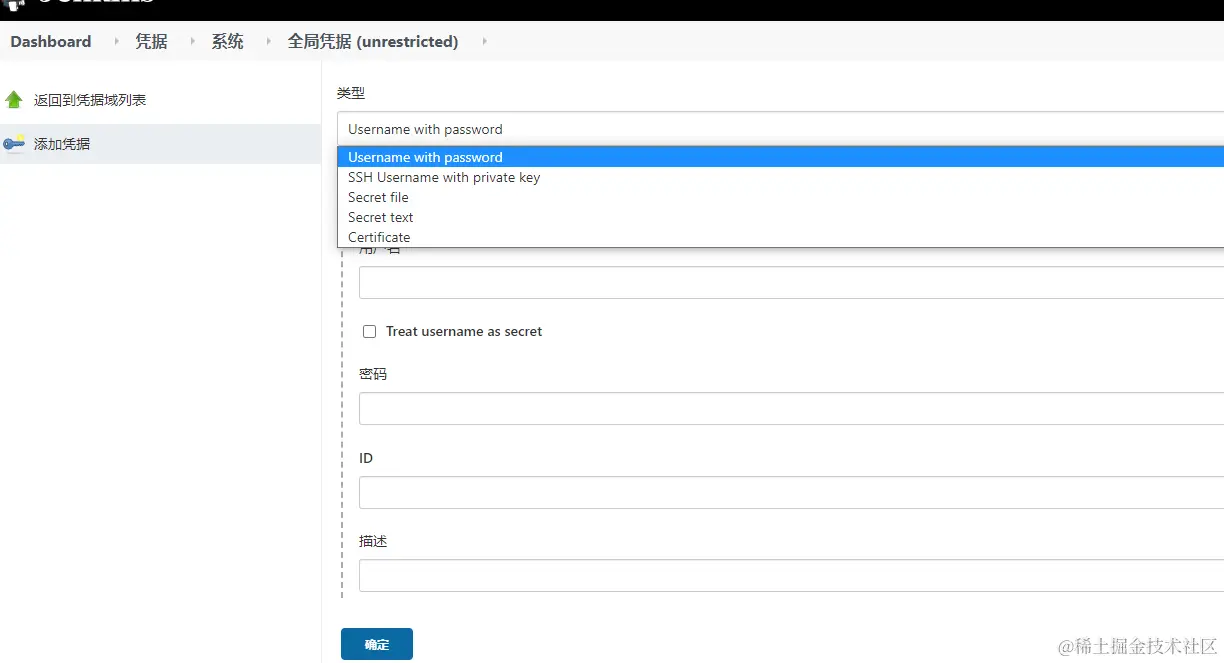This screenshot has width=1224, height=663.
Task: Select SSH Username with private key option
Action: click(780, 177)
